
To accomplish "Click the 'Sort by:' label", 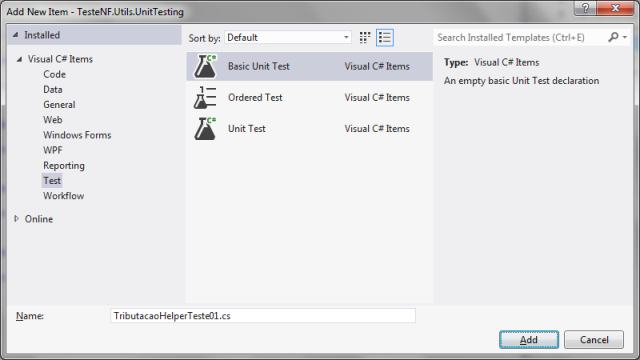I will click(204, 38).
